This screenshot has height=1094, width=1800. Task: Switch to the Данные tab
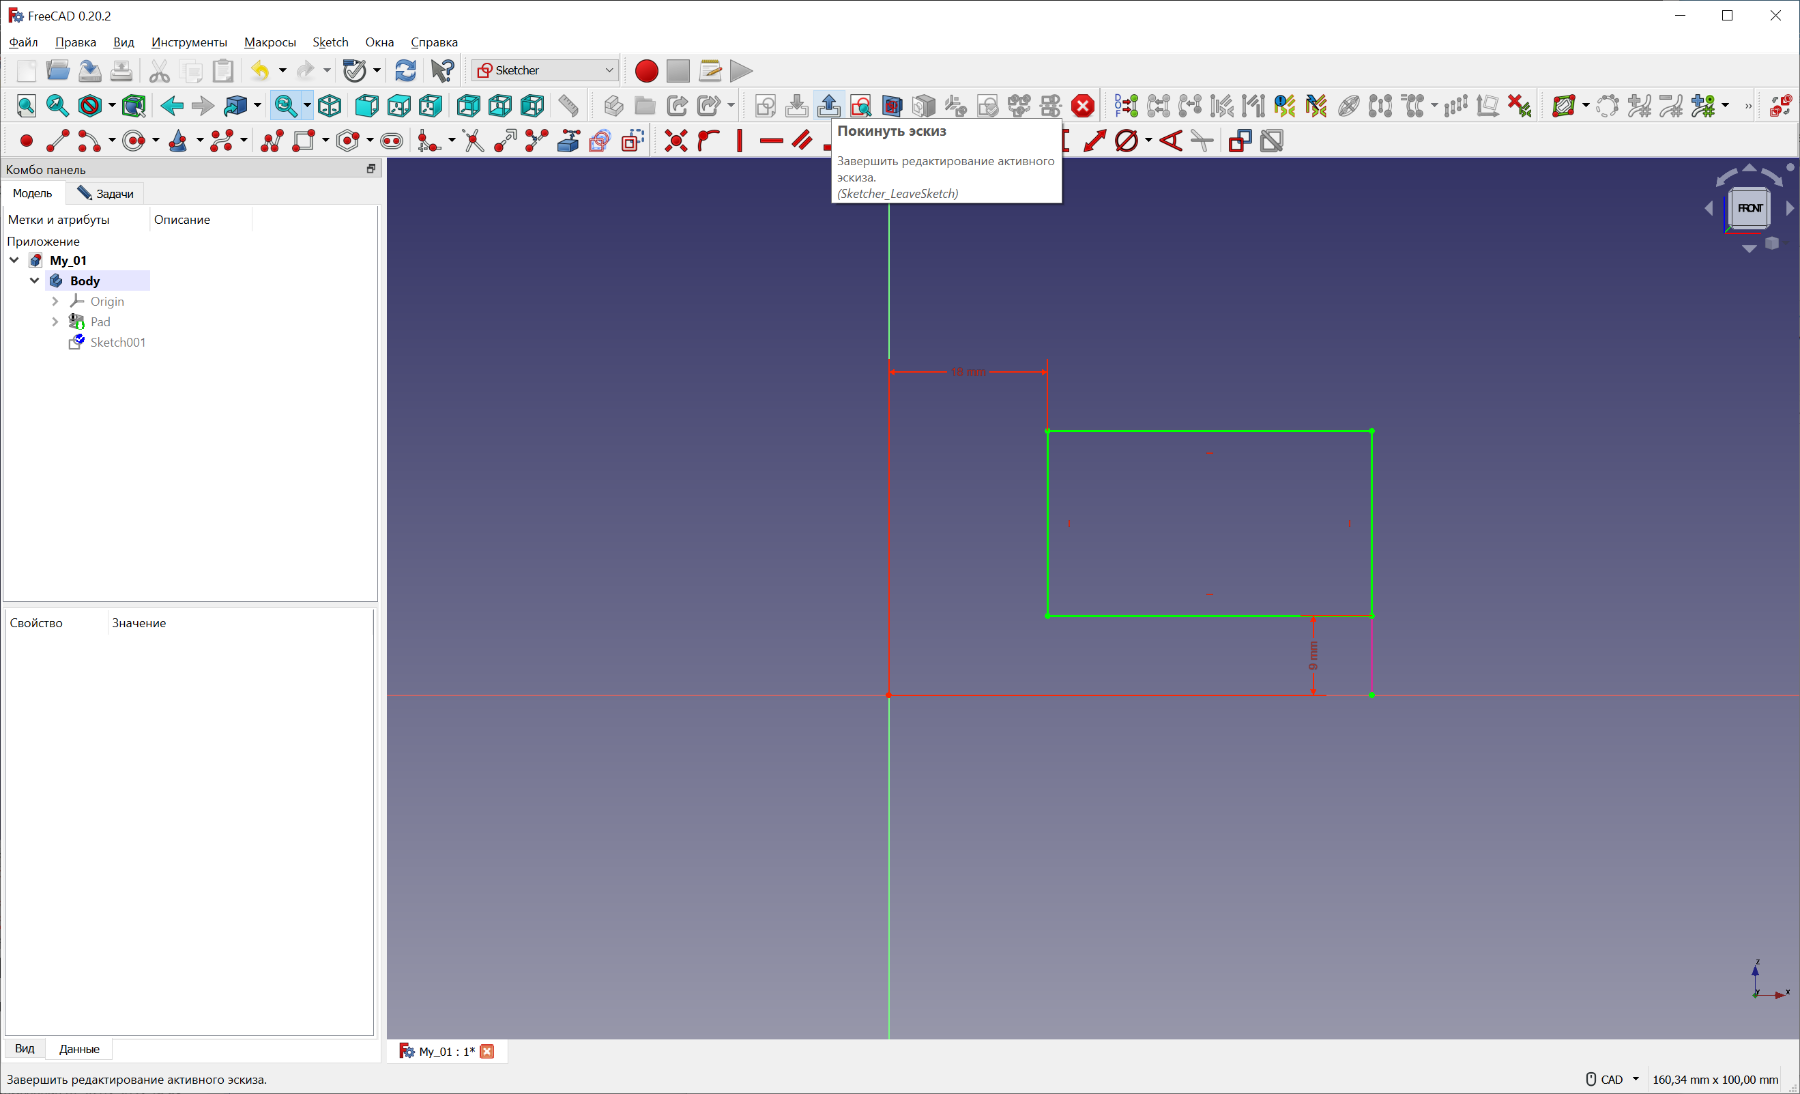79,1049
